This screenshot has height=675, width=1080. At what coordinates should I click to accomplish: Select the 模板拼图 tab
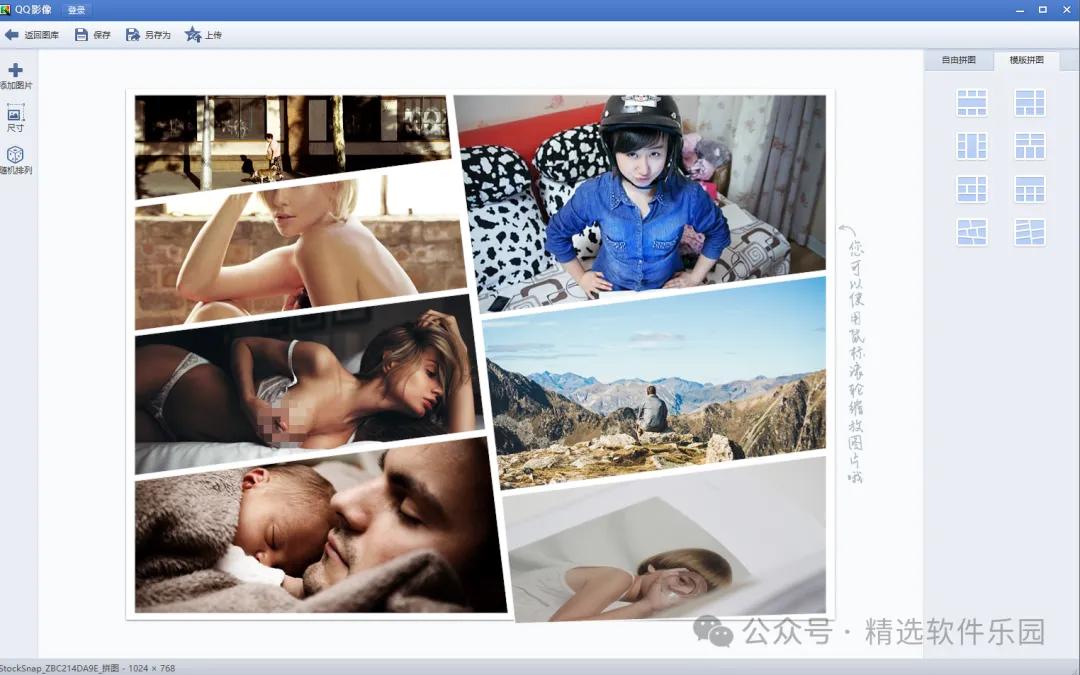1026,60
